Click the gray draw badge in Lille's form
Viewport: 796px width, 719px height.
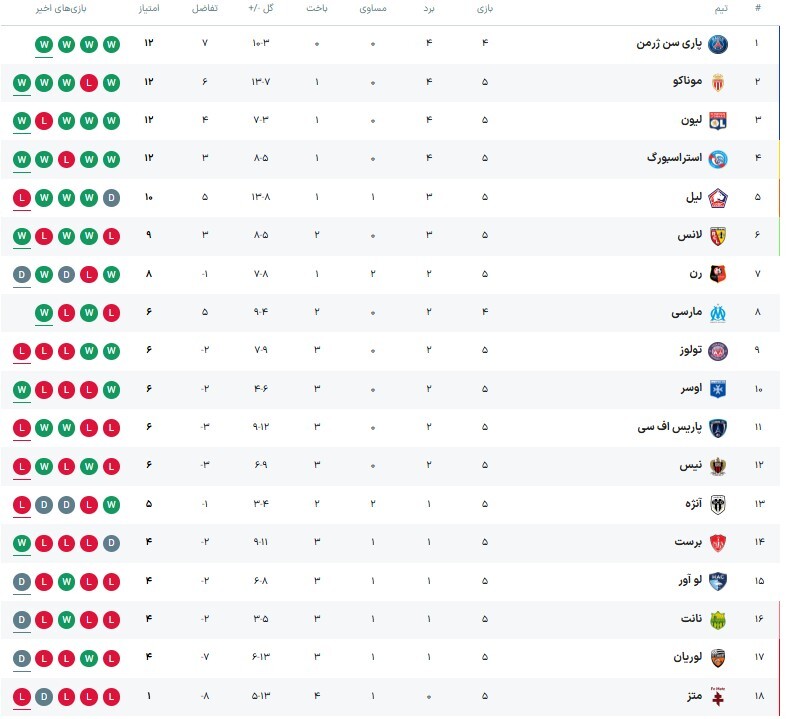[x=110, y=198]
